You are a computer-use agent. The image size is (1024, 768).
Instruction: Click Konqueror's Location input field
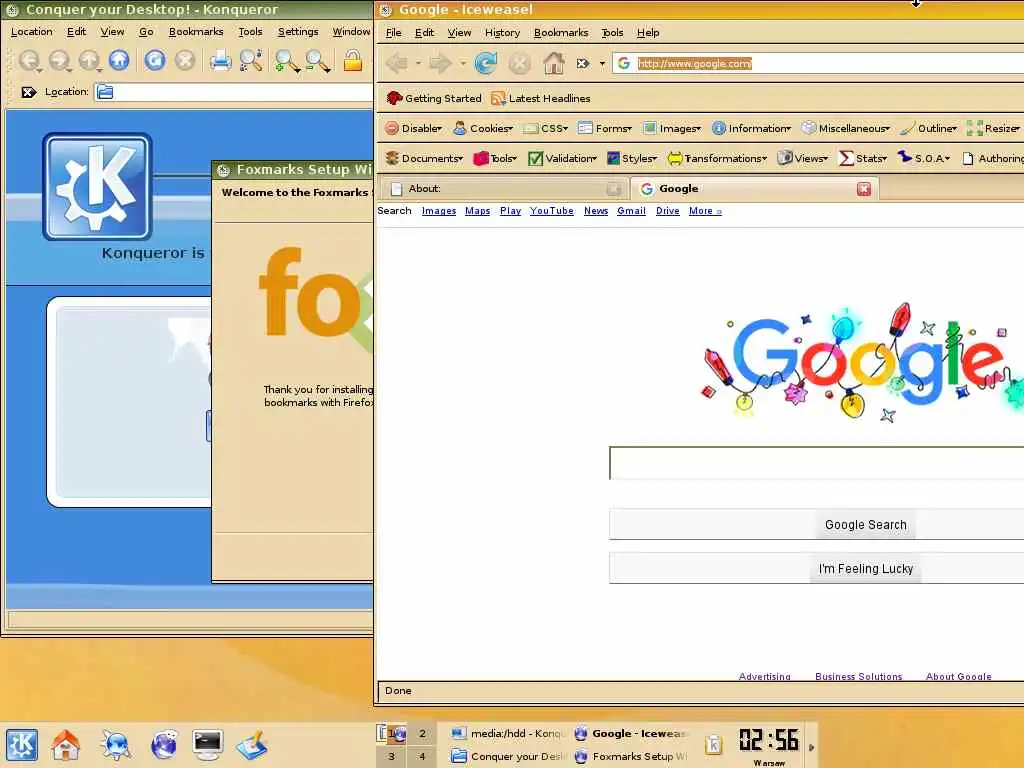235,92
